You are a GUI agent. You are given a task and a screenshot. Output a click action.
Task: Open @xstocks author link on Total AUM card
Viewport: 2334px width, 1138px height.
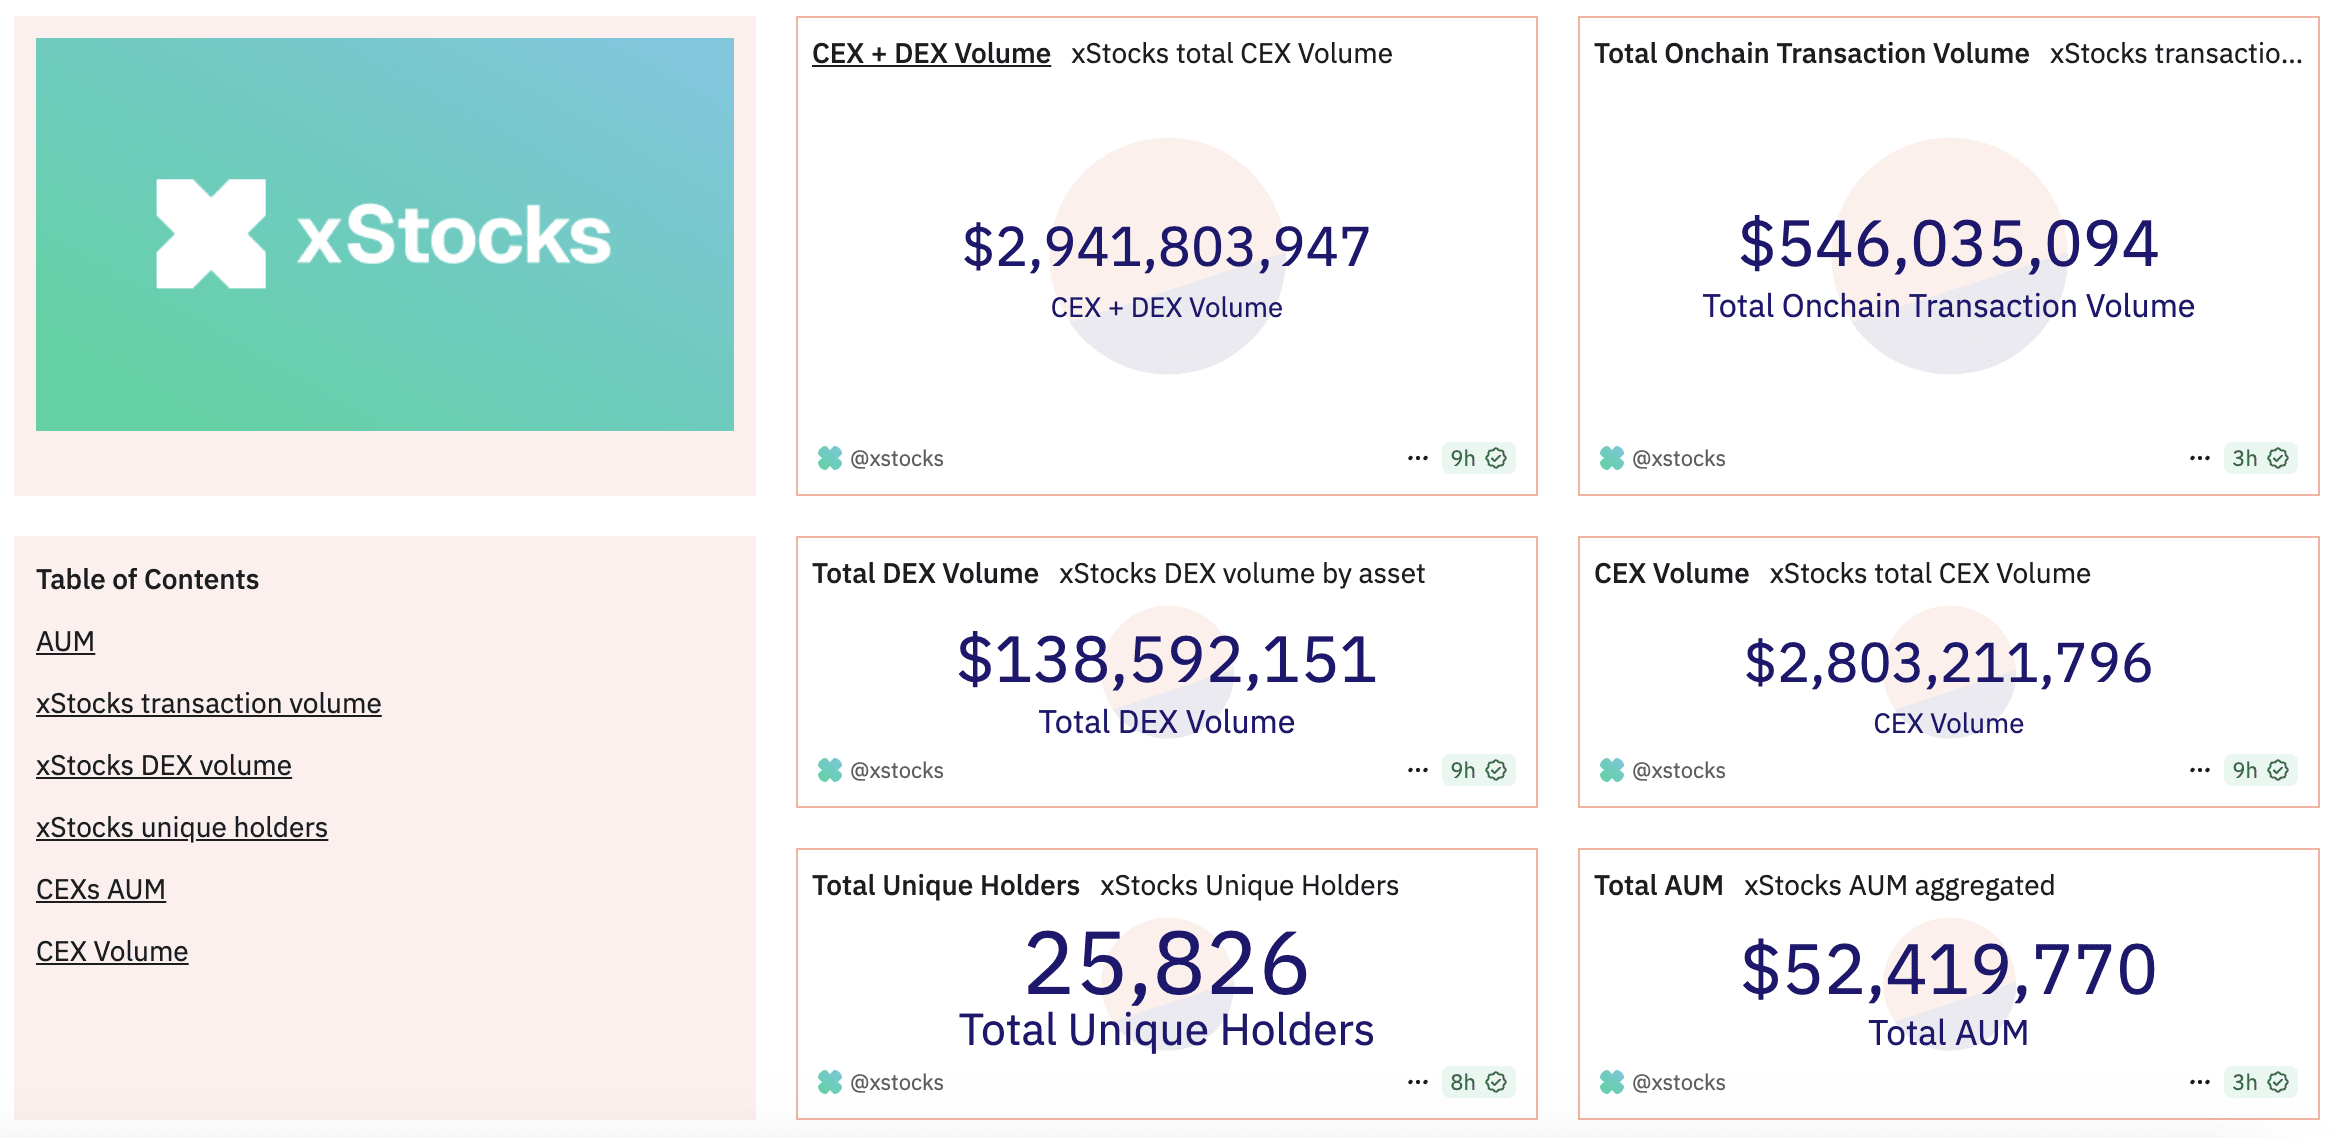point(1678,1082)
